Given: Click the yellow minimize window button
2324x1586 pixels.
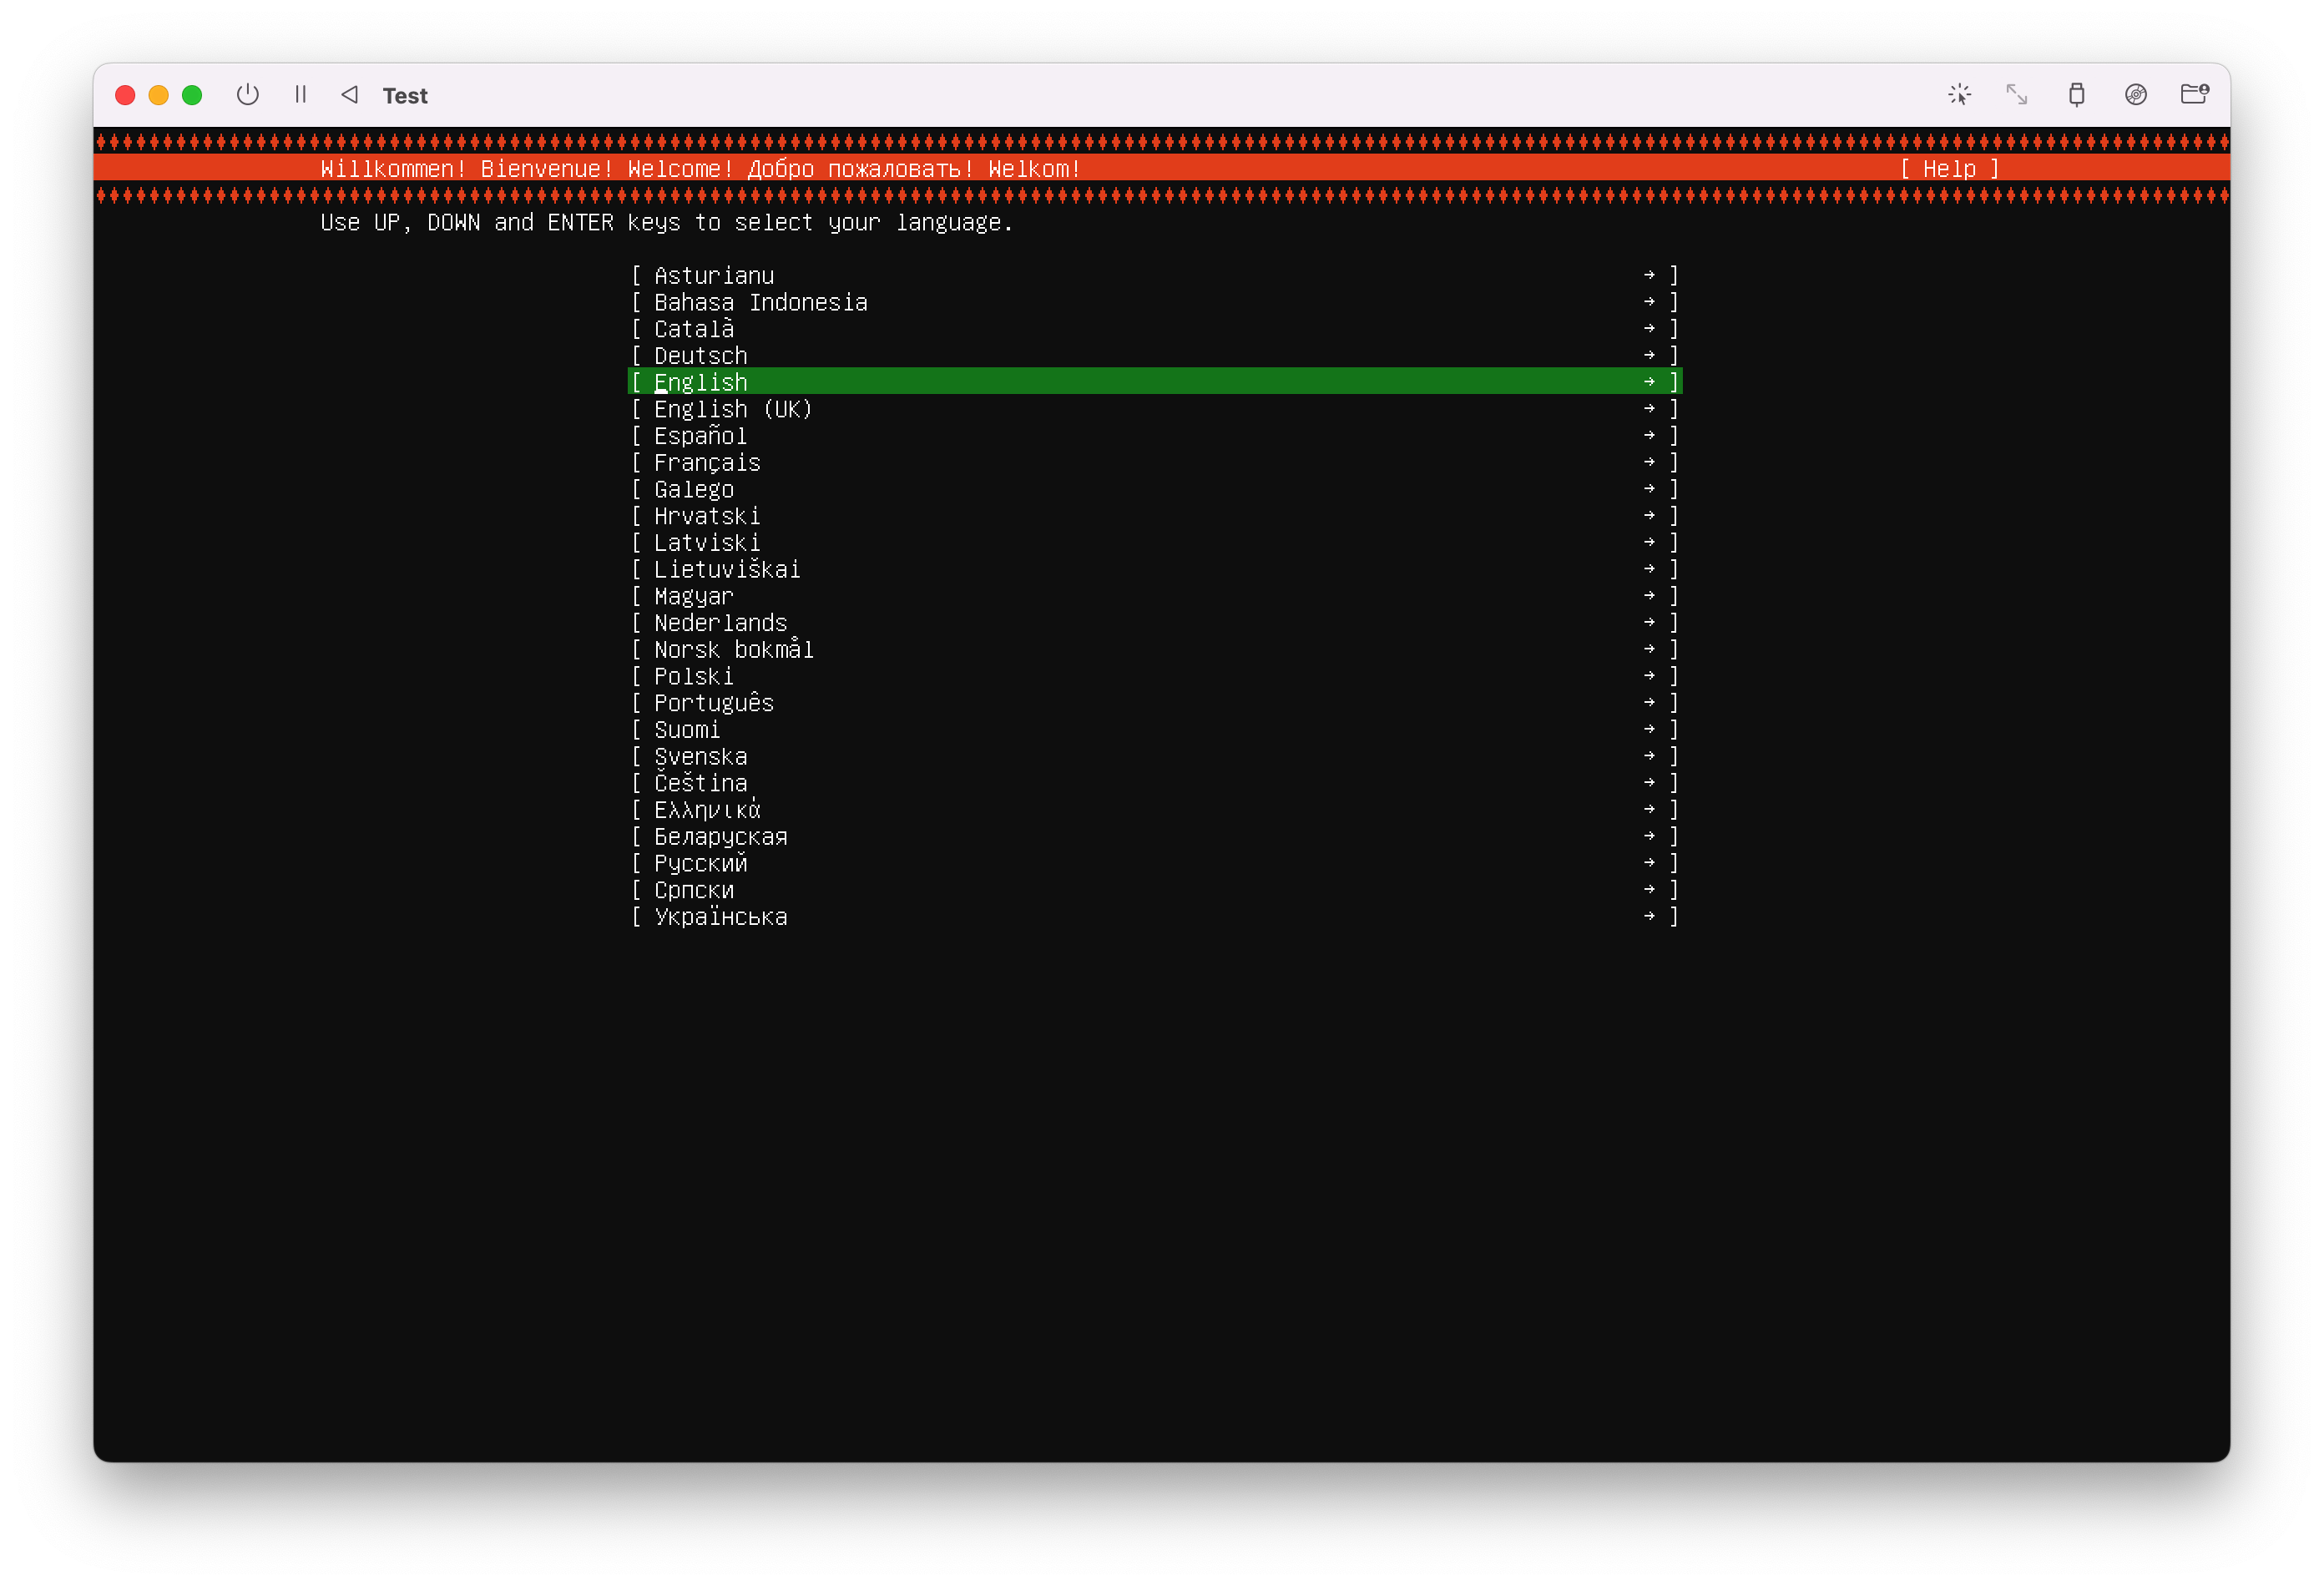Looking at the screenshot, I should point(158,95).
